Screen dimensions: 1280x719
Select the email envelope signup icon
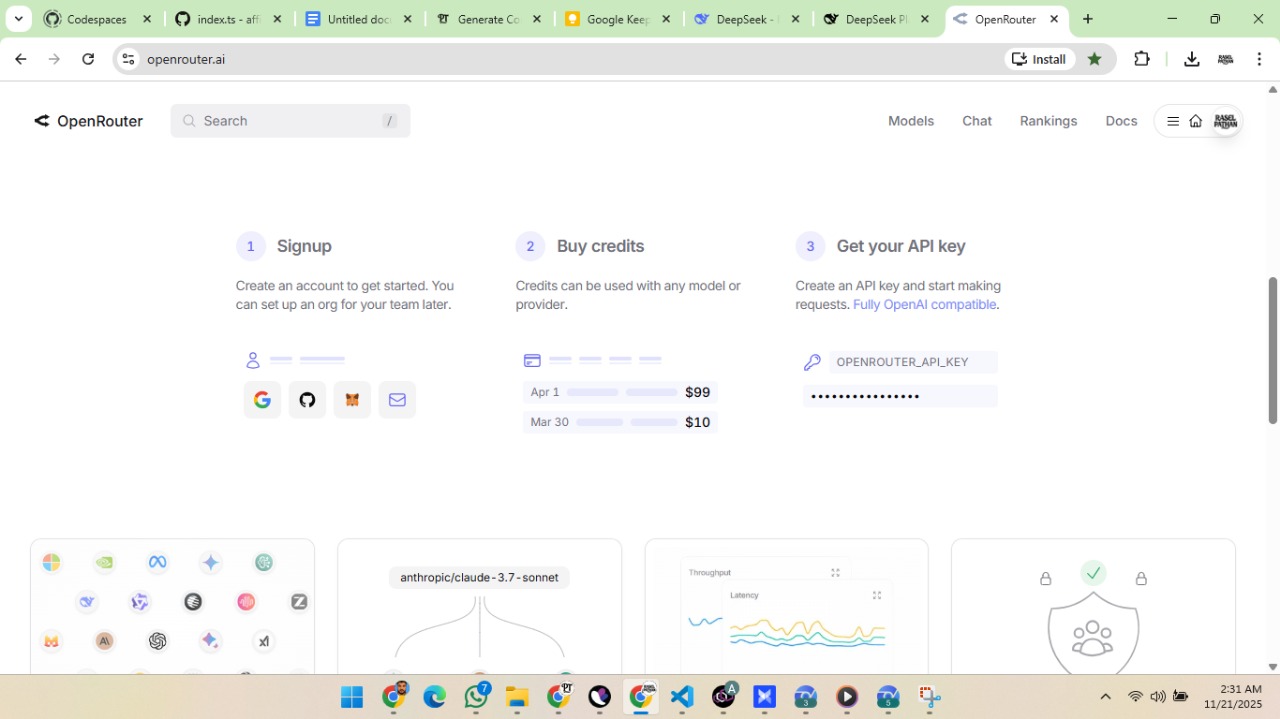point(397,400)
